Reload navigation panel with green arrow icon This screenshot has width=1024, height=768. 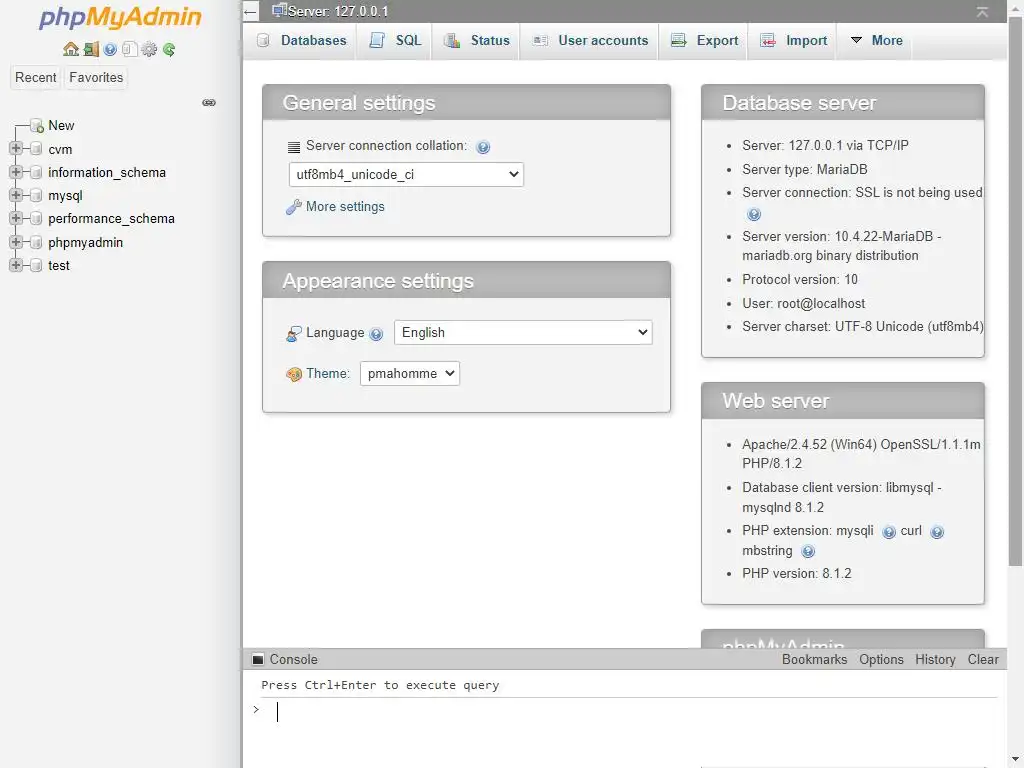tap(168, 49)
